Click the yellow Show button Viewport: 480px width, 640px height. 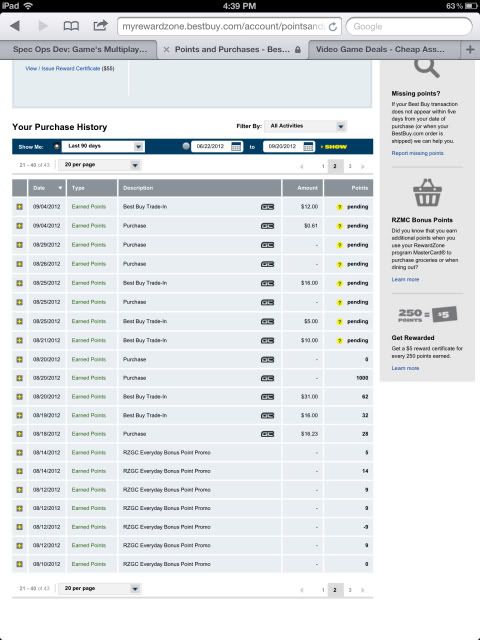point(334,147)
